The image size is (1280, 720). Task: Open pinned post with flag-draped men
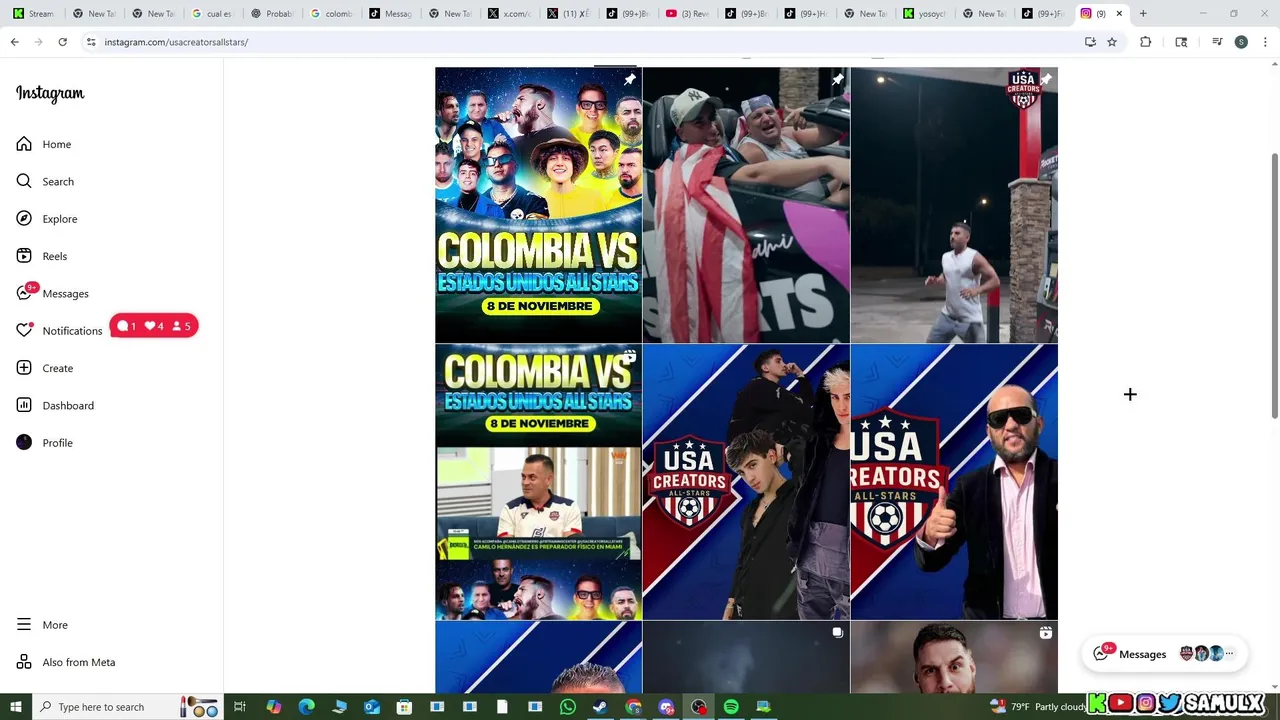pyautogui.click(x=746, y=205)
